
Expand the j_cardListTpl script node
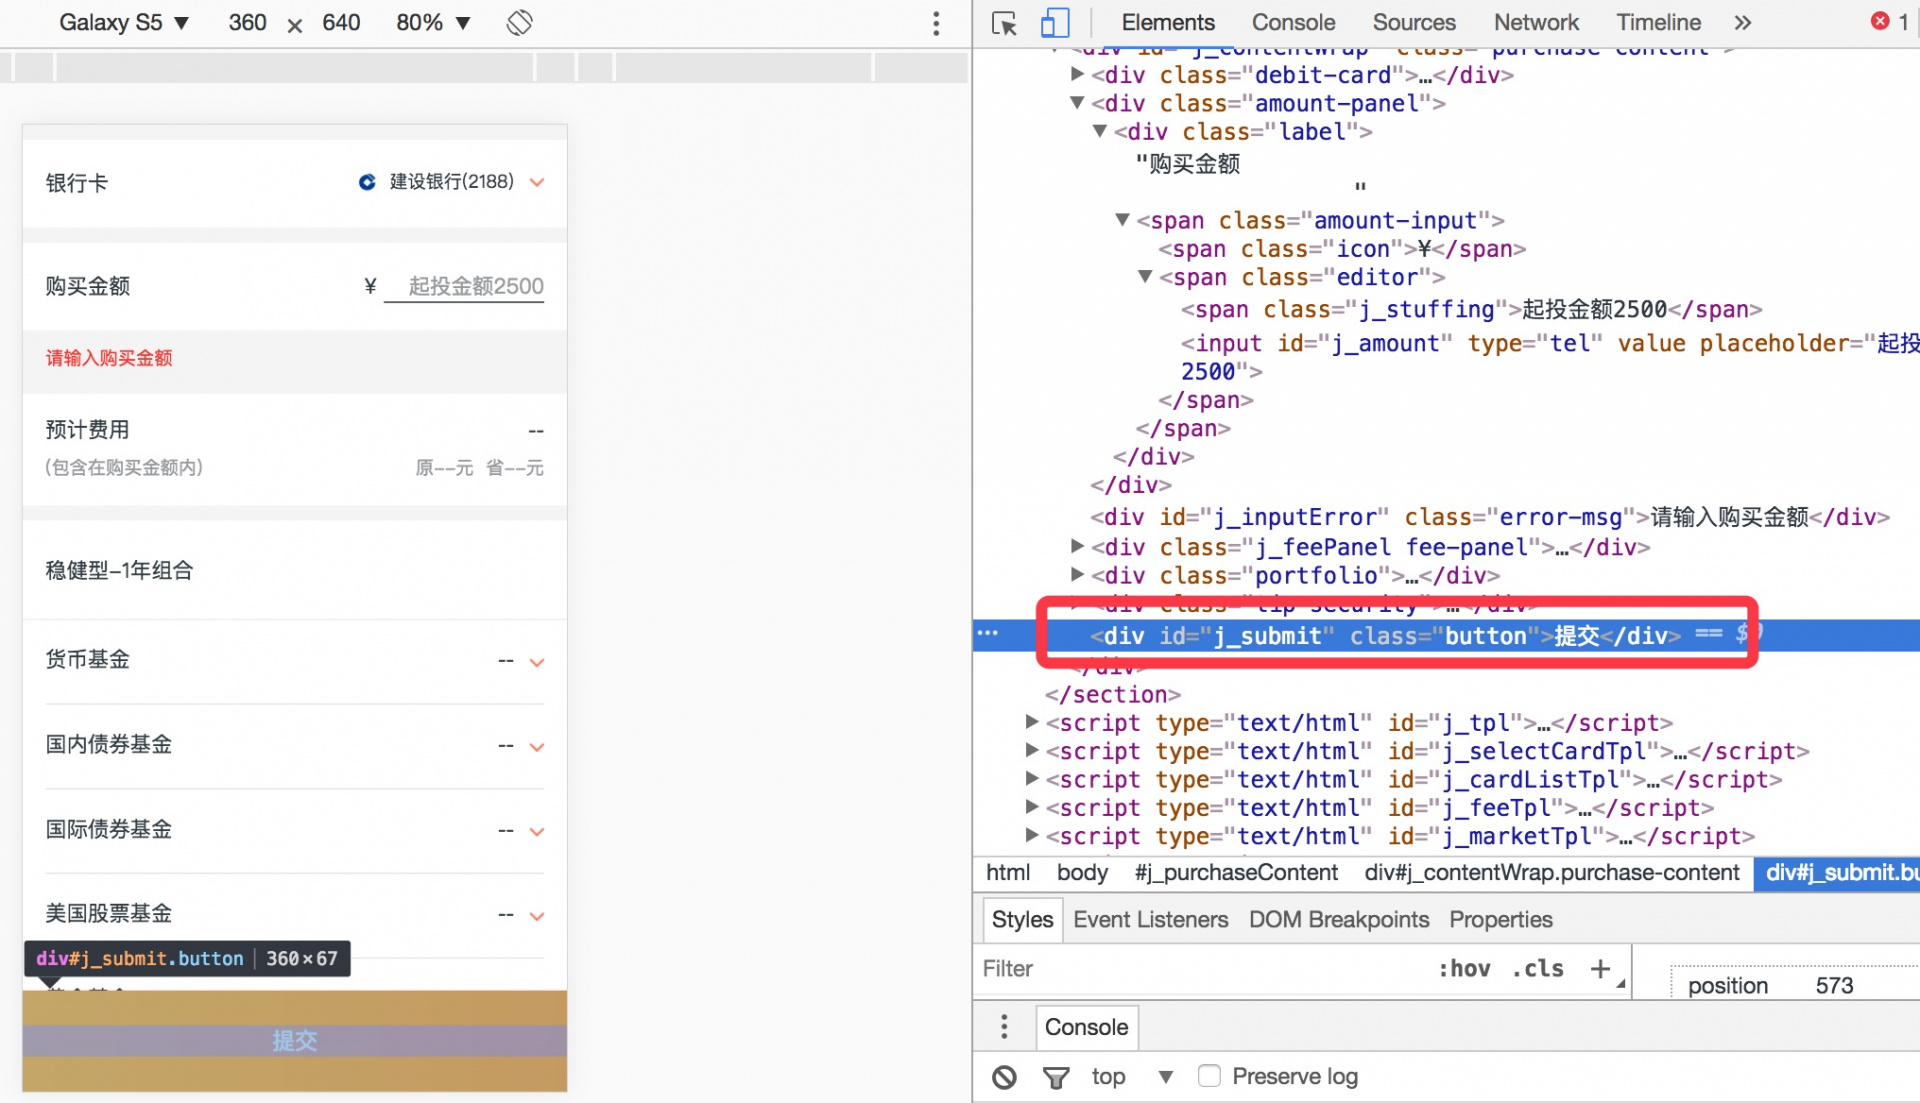pyautogui.click(x=1032, y=778)
